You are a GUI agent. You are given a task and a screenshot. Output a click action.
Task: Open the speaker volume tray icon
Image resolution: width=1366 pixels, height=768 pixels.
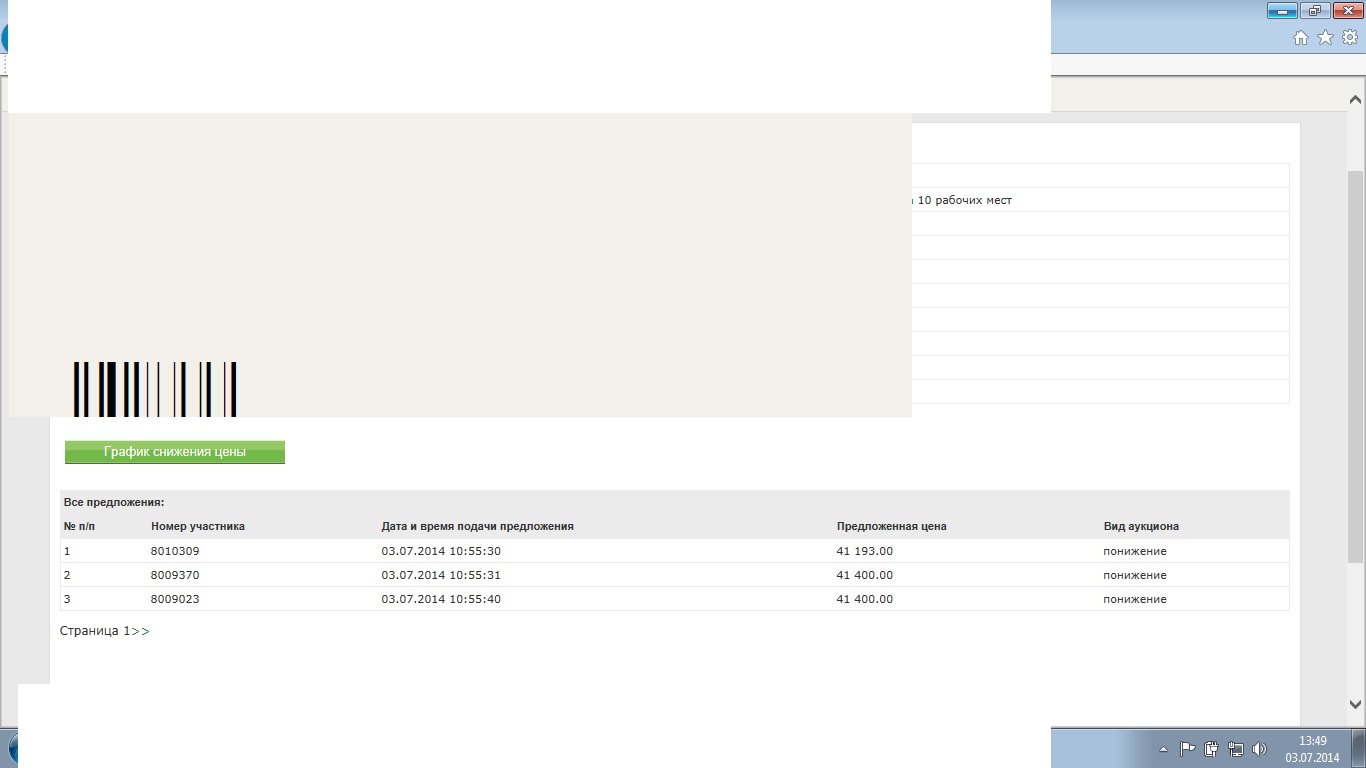click(x=1259, y=749)
